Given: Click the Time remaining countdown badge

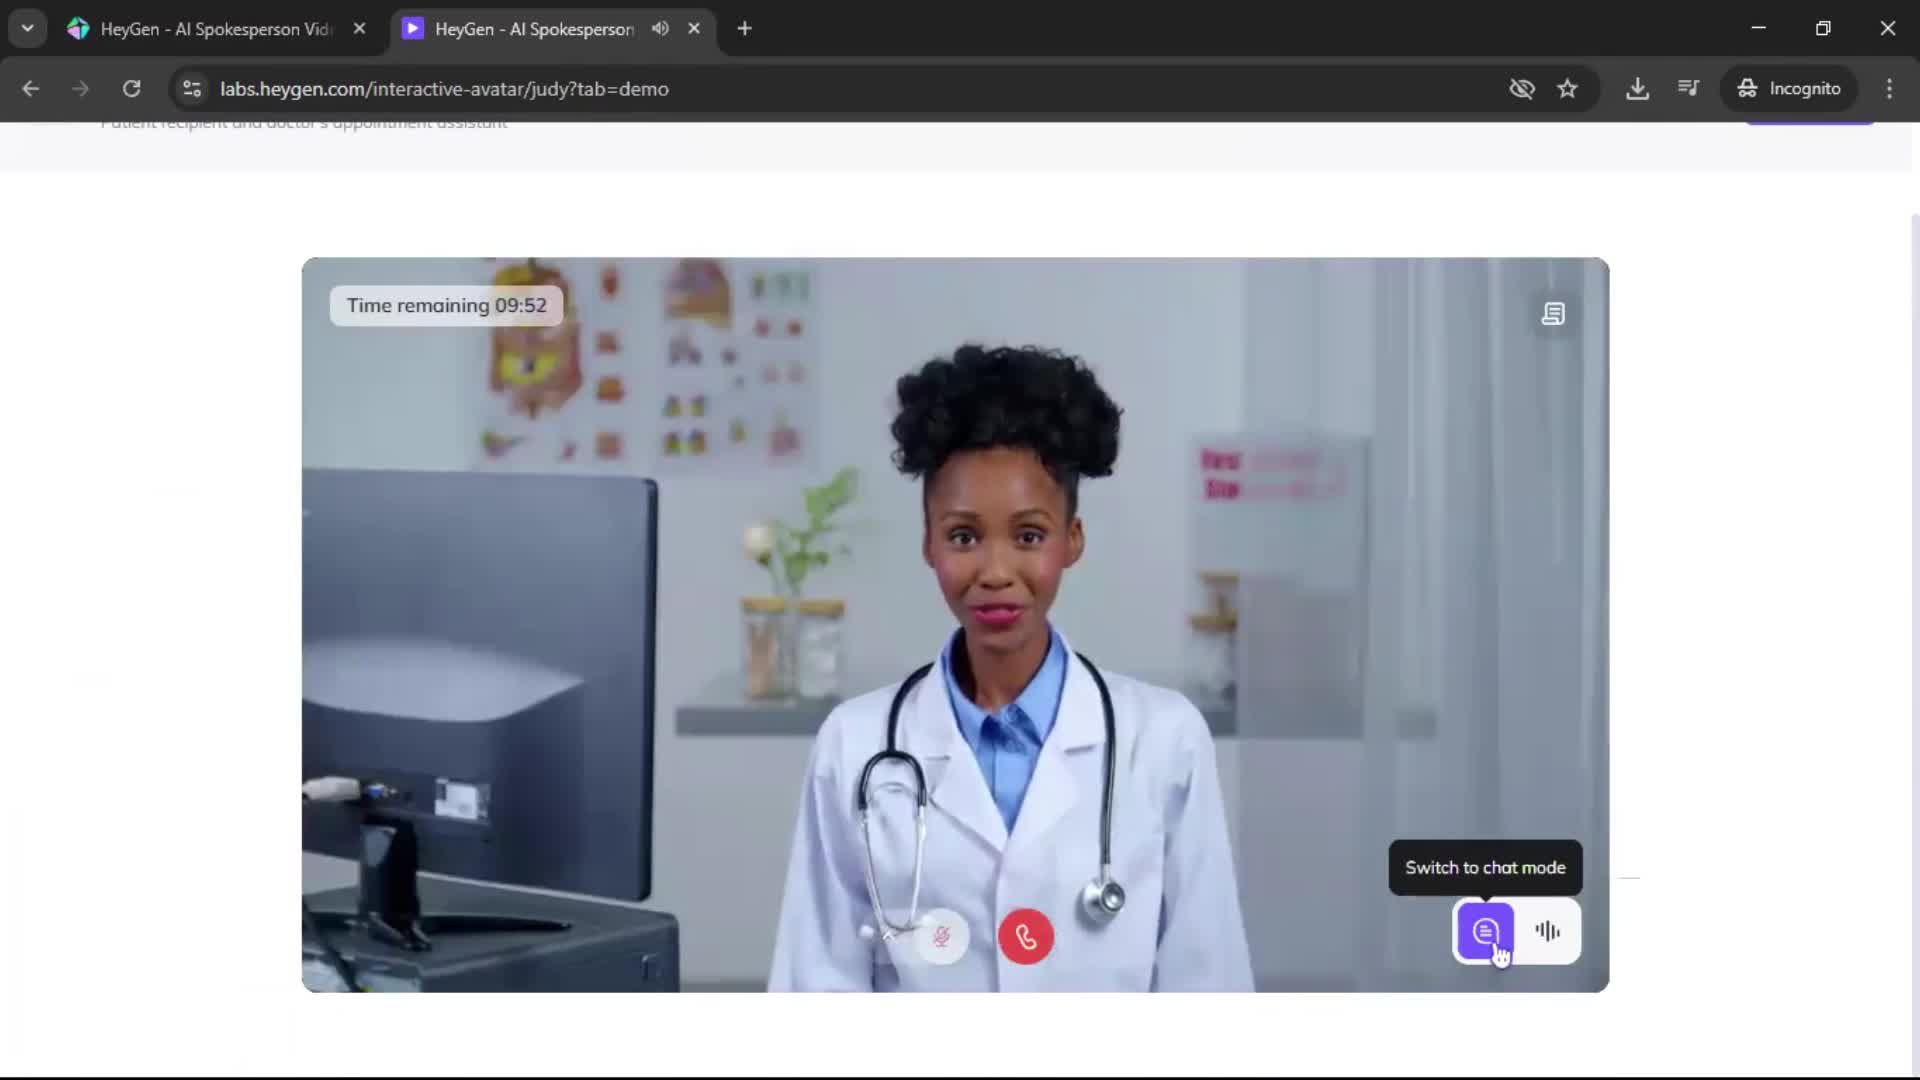Looking at the screenshot, I should tap(446, 306).
